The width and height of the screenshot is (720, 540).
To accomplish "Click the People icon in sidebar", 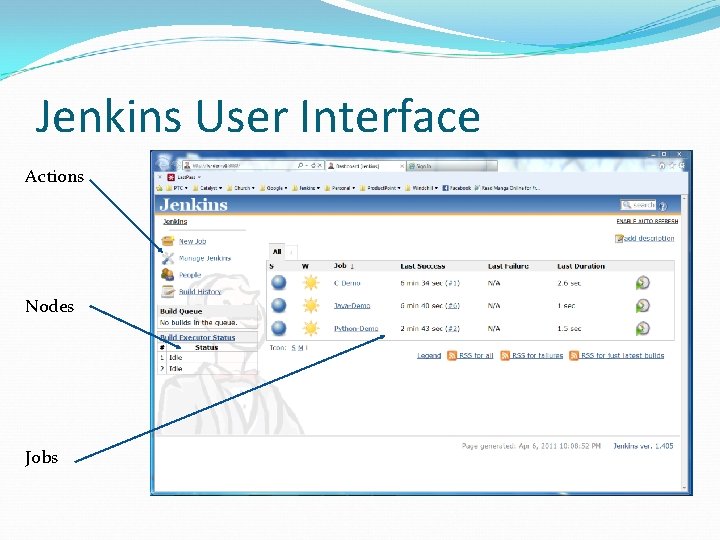I will tap(168, 275).
